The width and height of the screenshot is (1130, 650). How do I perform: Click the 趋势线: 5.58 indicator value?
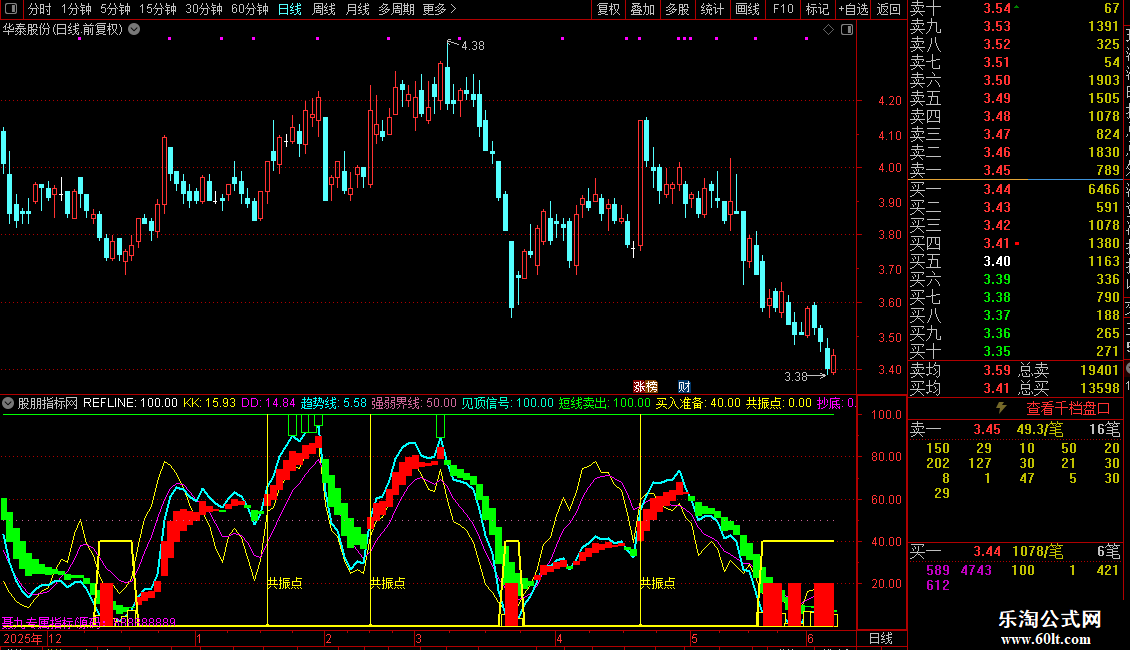(333, 403)
